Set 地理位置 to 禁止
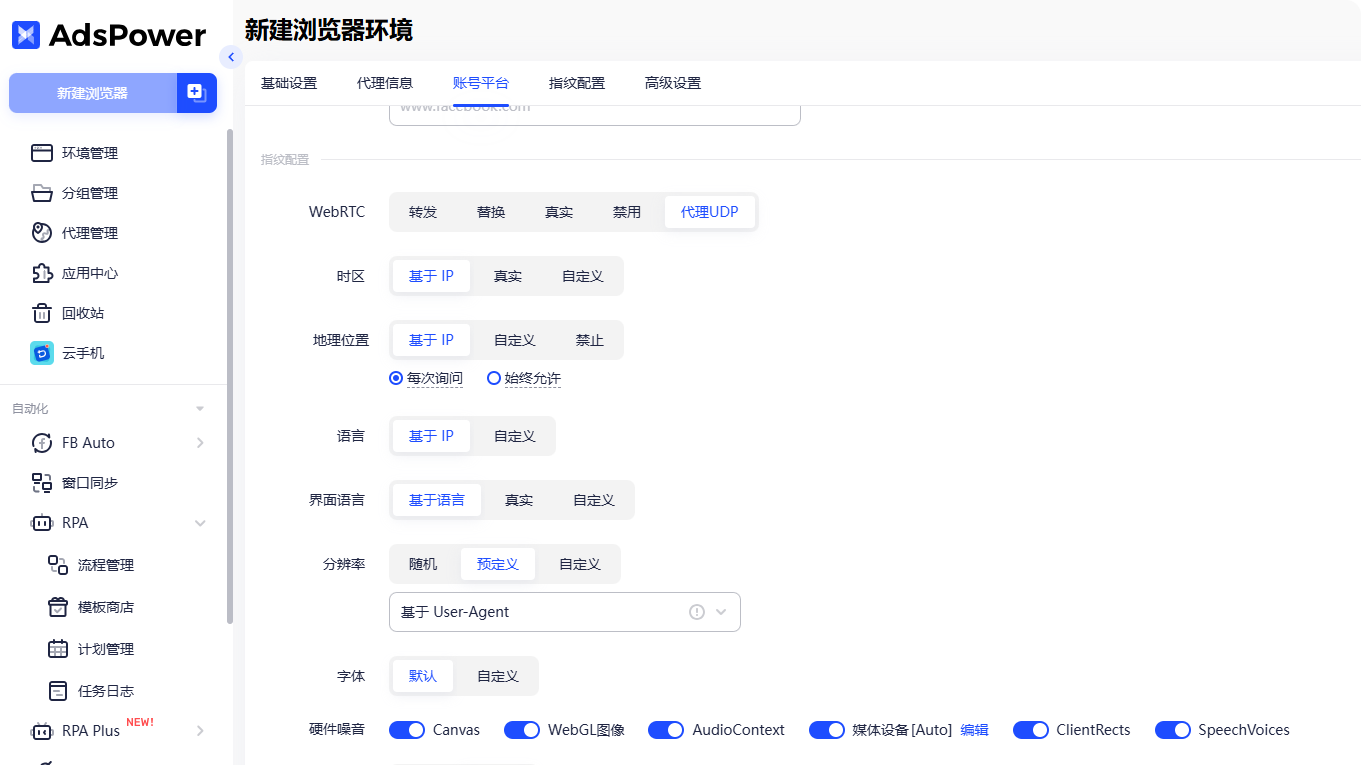1361x765 pixels. [590, 340]
